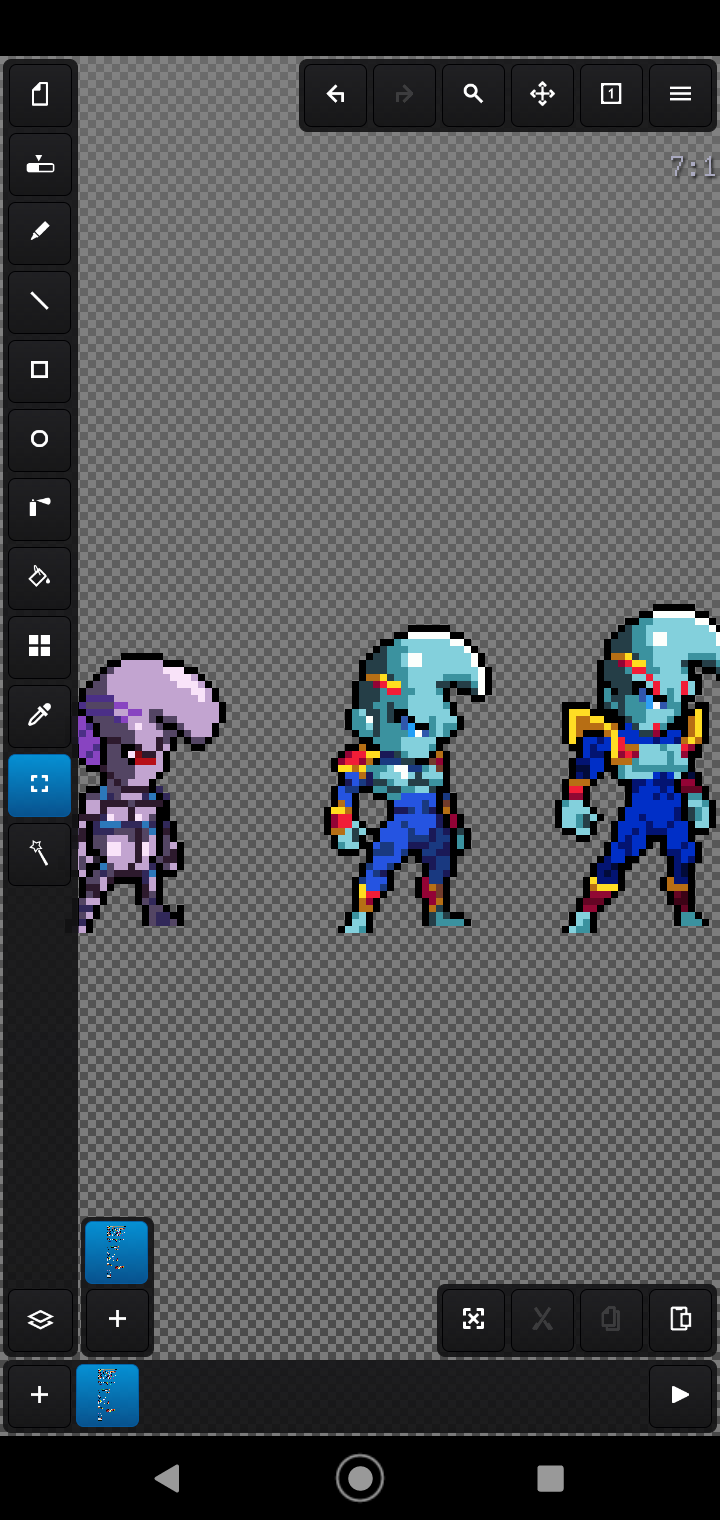Tap the Android back button
The height and width of the screenshot is (1520, 720).
167,1478
